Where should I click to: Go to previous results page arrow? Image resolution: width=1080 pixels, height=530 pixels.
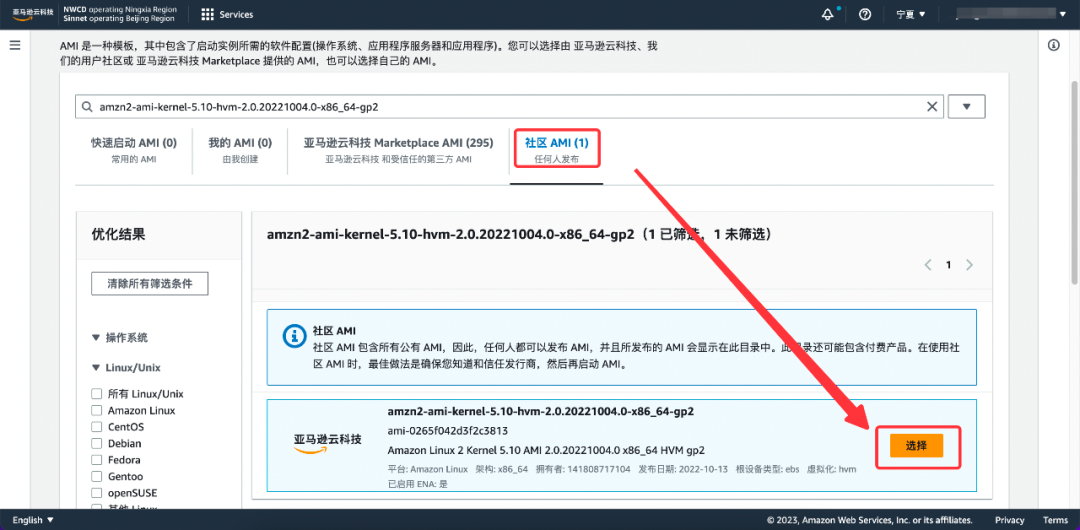coord(928,265)
